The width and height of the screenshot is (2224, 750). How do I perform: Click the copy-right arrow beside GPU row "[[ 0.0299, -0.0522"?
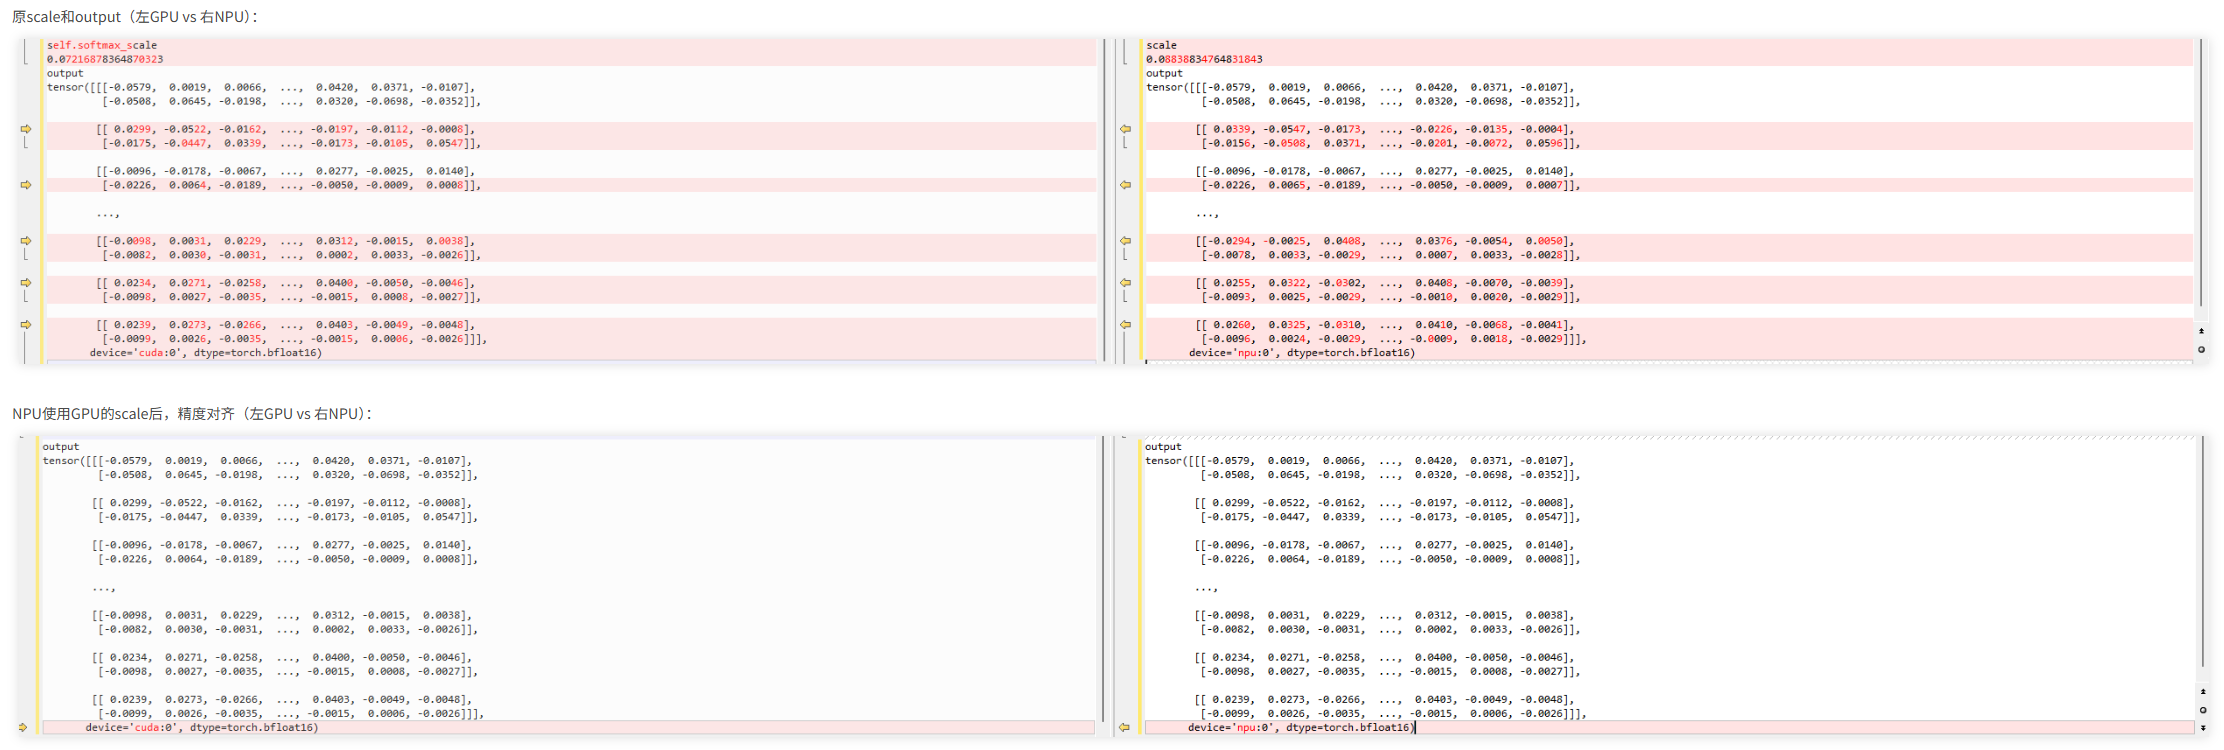tap(26, 129)
